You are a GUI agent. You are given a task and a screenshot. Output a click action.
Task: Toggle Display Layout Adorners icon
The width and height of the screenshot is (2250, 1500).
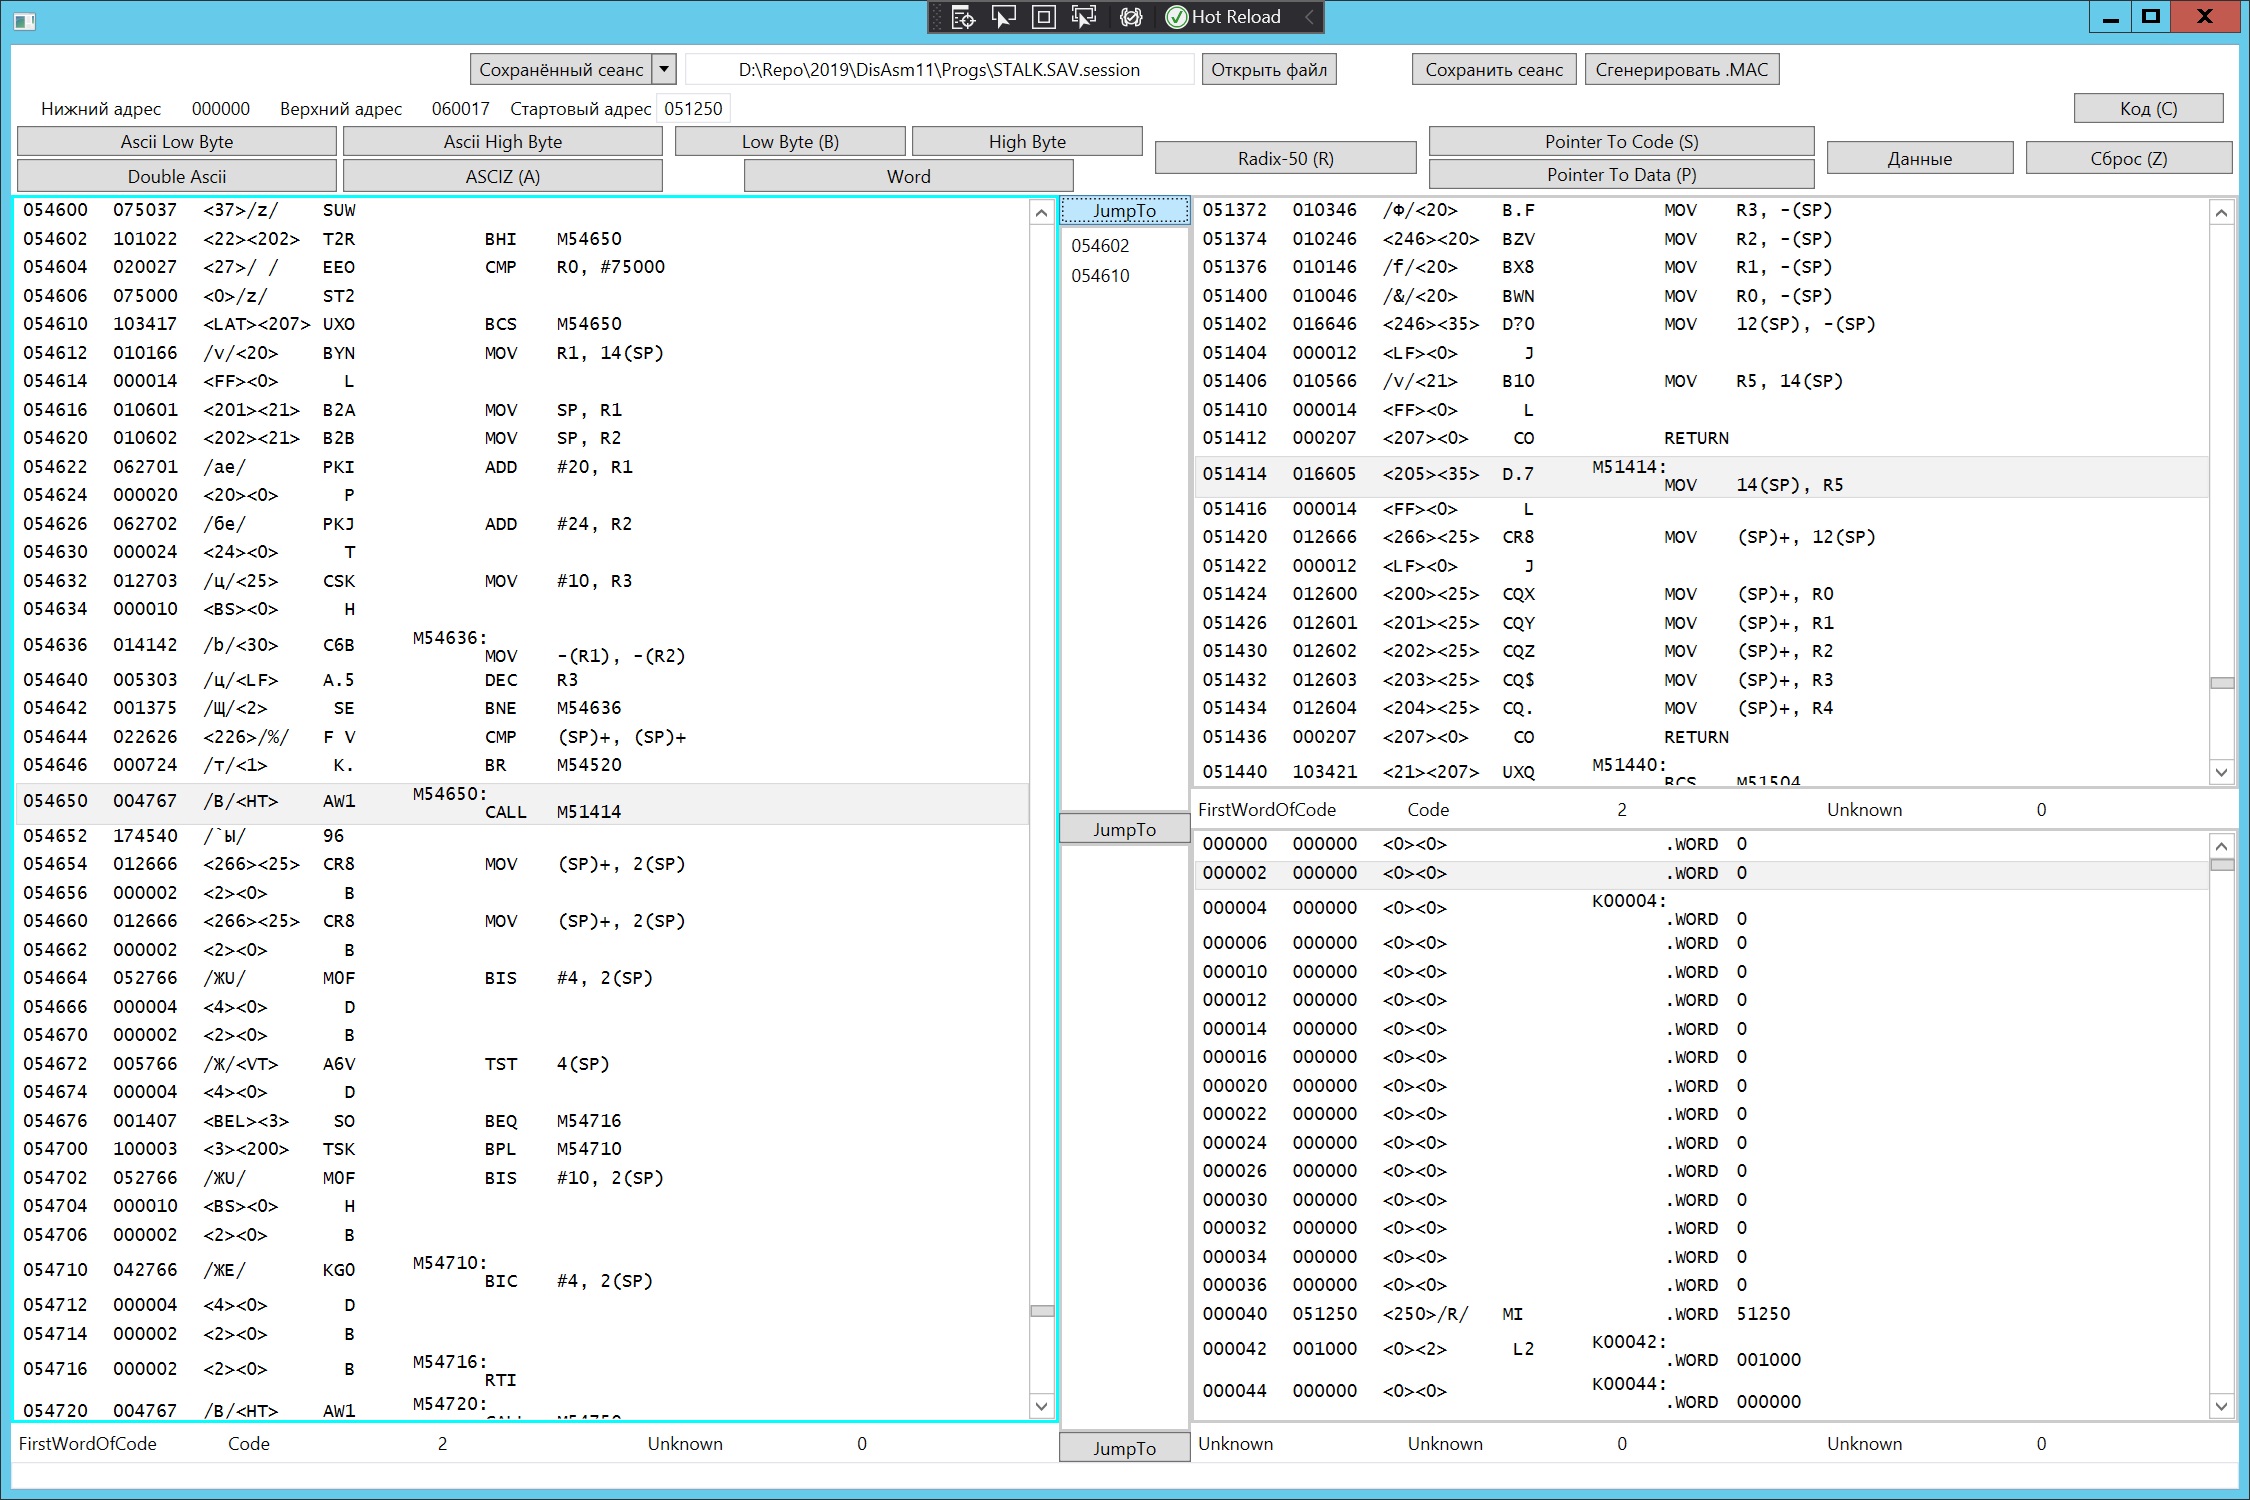coord(1043,17)
